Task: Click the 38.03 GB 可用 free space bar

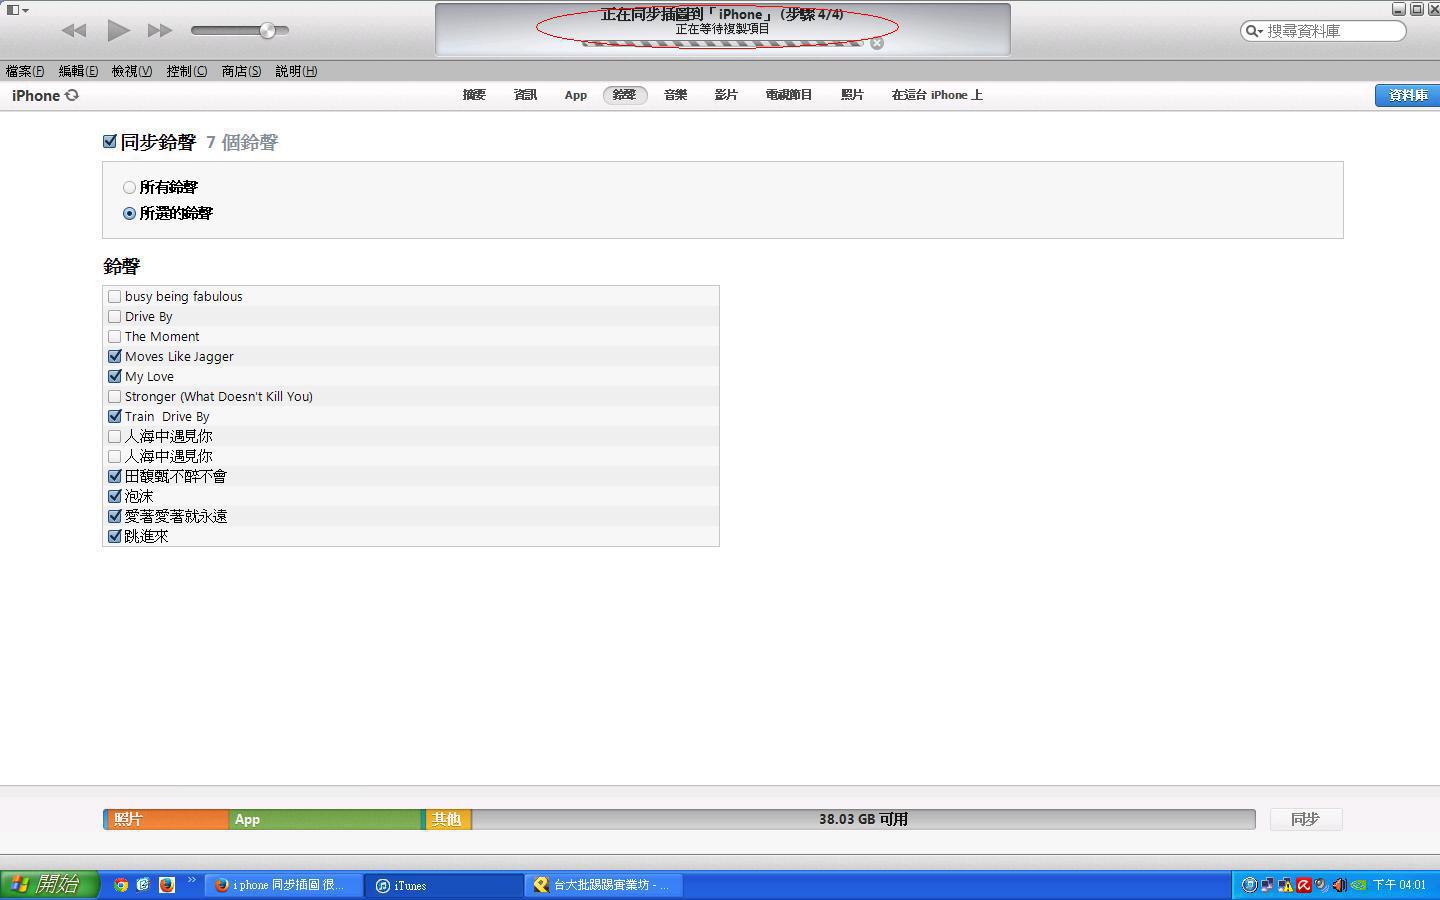Action: (863, 819)
